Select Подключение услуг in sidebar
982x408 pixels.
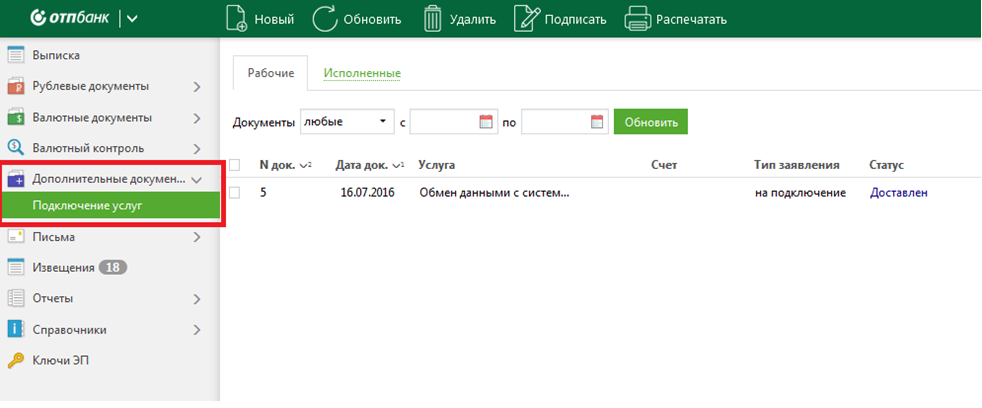click(x=111, y=206)
